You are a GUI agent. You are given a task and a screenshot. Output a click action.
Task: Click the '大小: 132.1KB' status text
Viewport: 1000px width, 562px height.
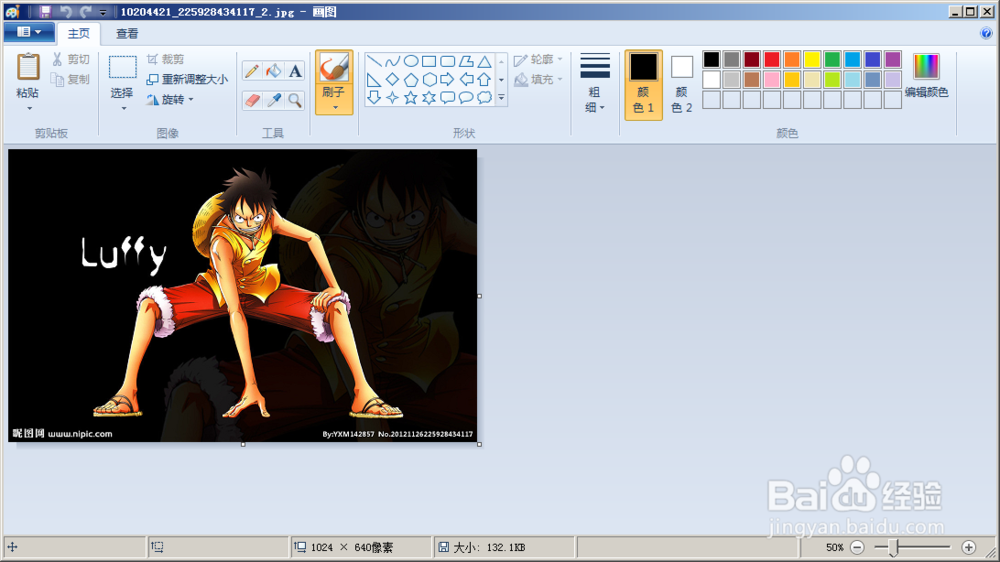[x=489, y=547]
